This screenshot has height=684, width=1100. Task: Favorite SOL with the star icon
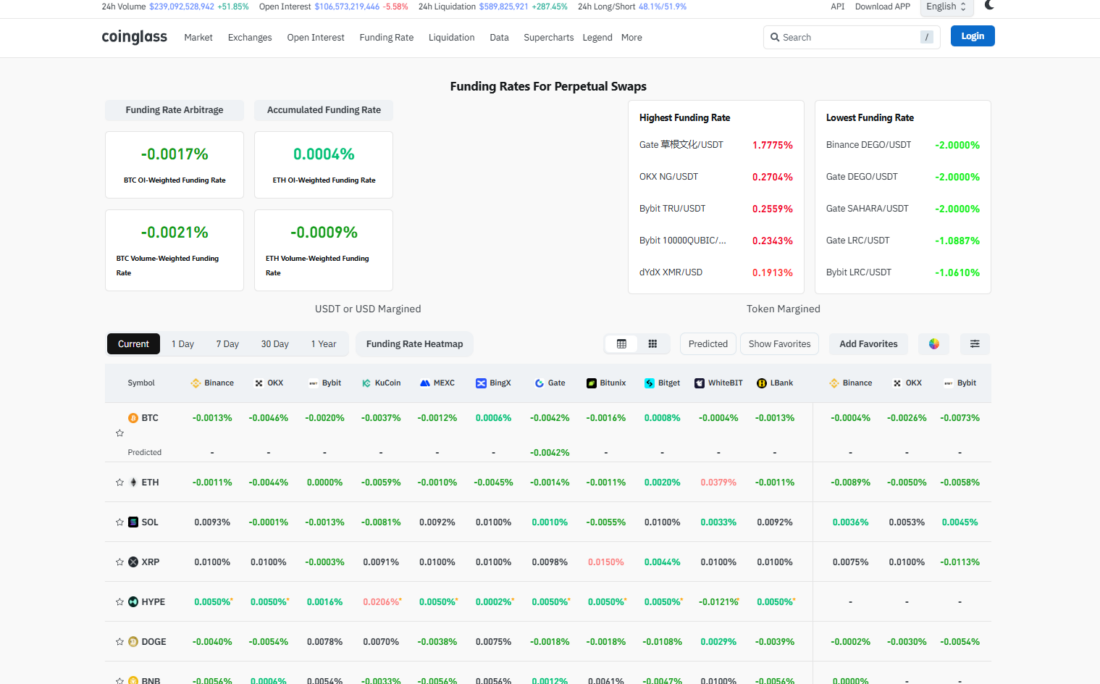[119, 522]
